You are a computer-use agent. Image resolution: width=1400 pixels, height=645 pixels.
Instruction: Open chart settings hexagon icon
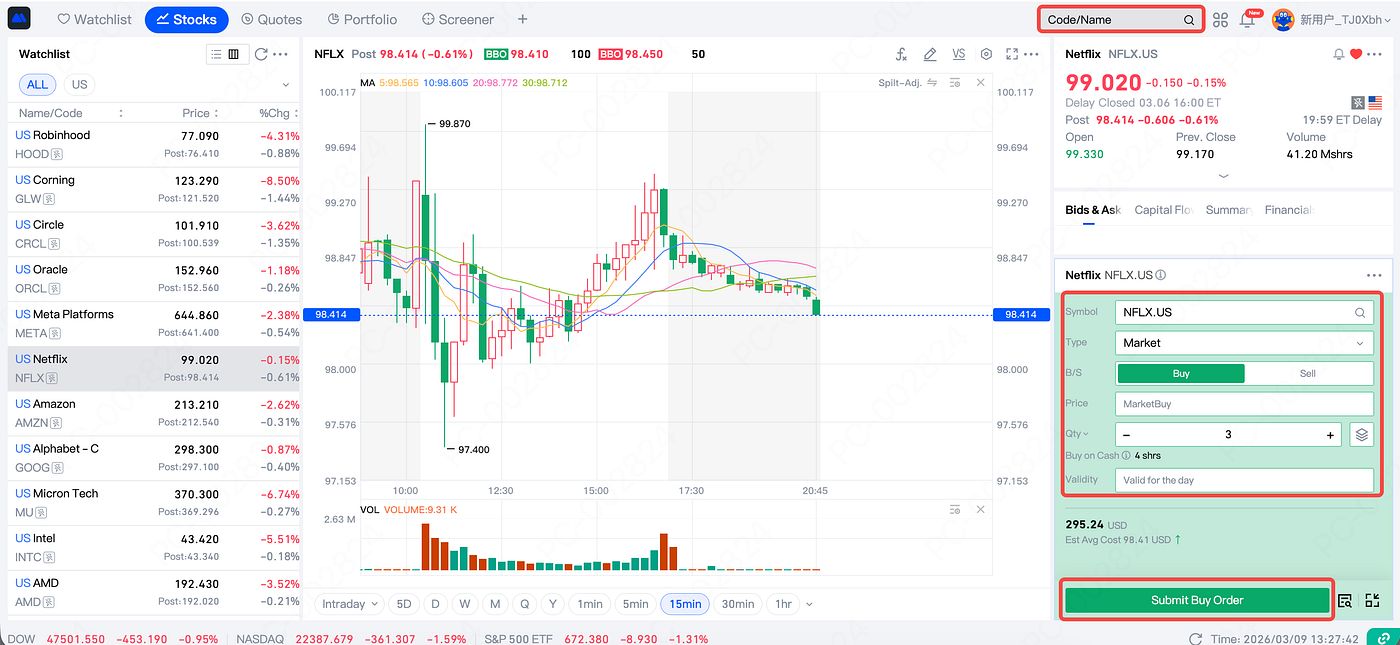tap(986, 54)
